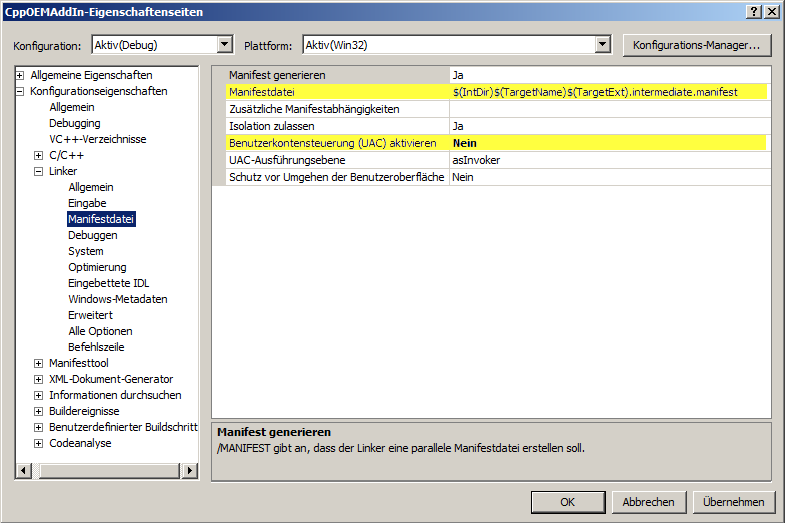Open the Konfiguration dropdown arrow
The width and height of the screenshot is (785, 523).
pyautogui.click(x=225, y=45)
